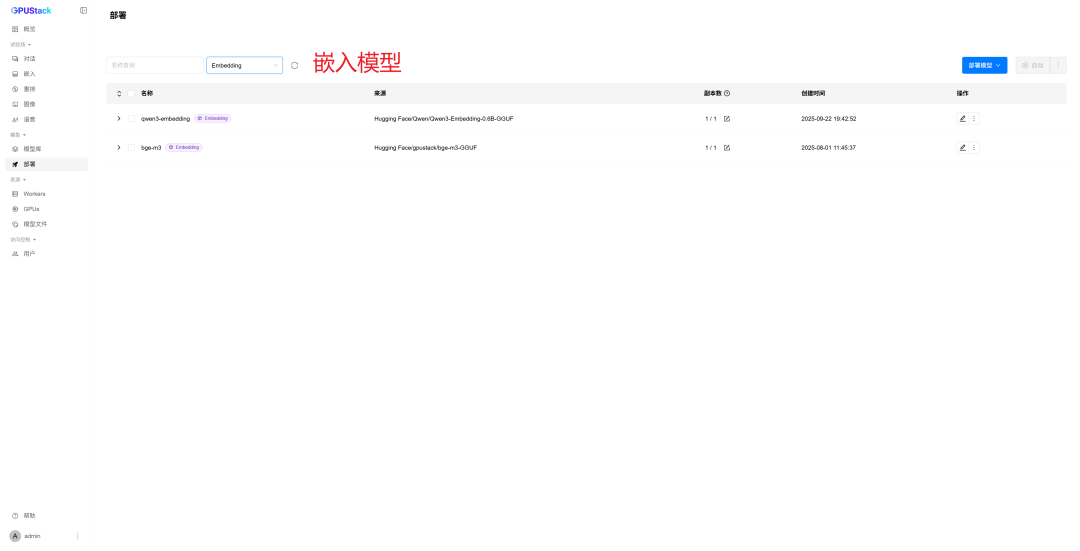Edit replica count for qwen3-embedding
Image resolution: width=1080 pixels, height=551 pixels.
tap(727, 118)
